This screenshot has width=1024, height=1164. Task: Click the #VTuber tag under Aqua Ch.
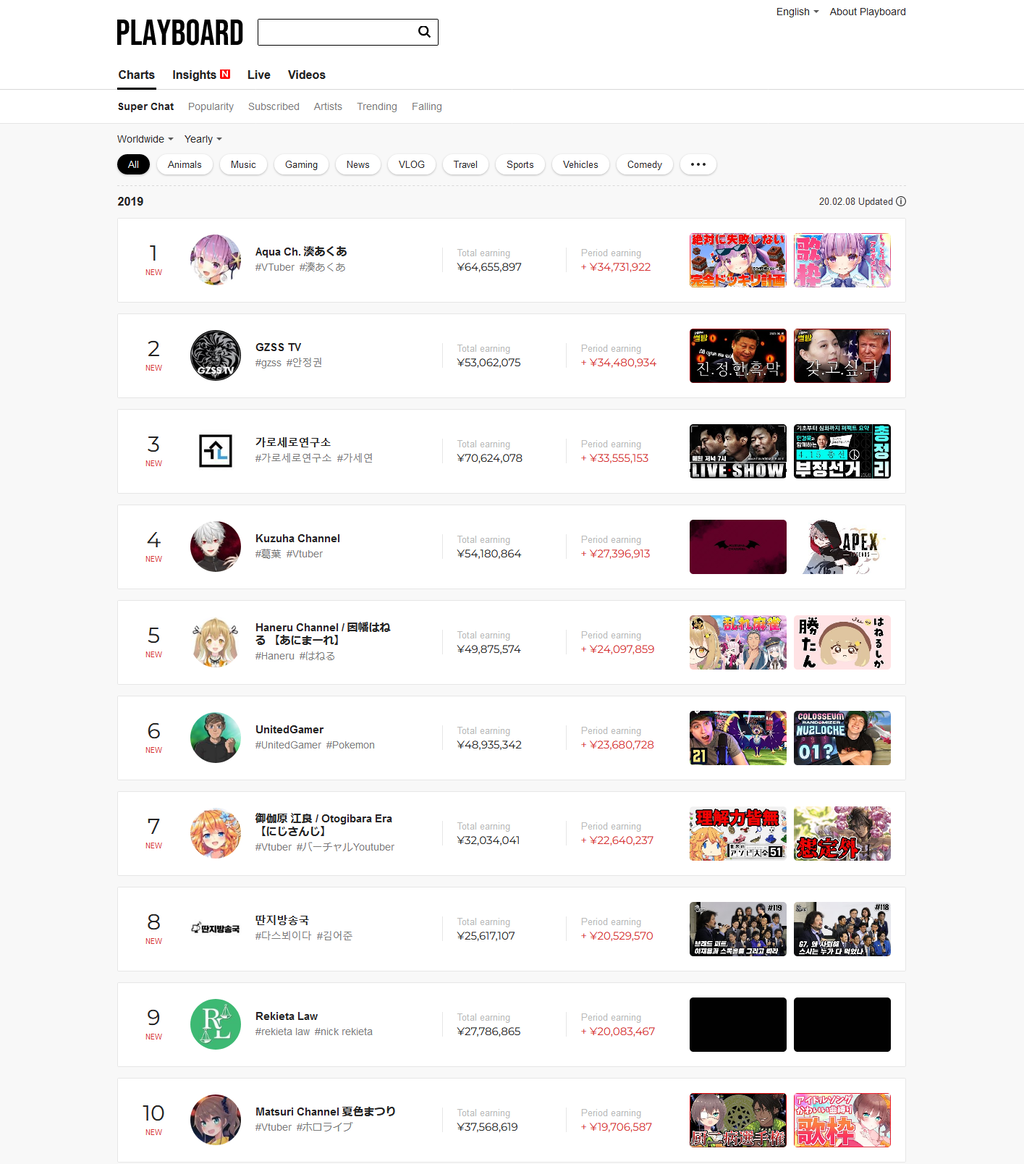point(275,267)
